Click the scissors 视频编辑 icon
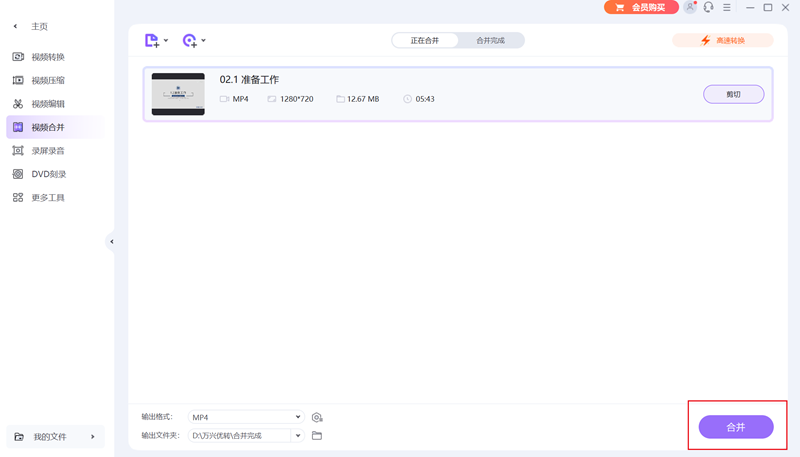The height and width of the screenshot is (457, 800). (x=18, y=104)
